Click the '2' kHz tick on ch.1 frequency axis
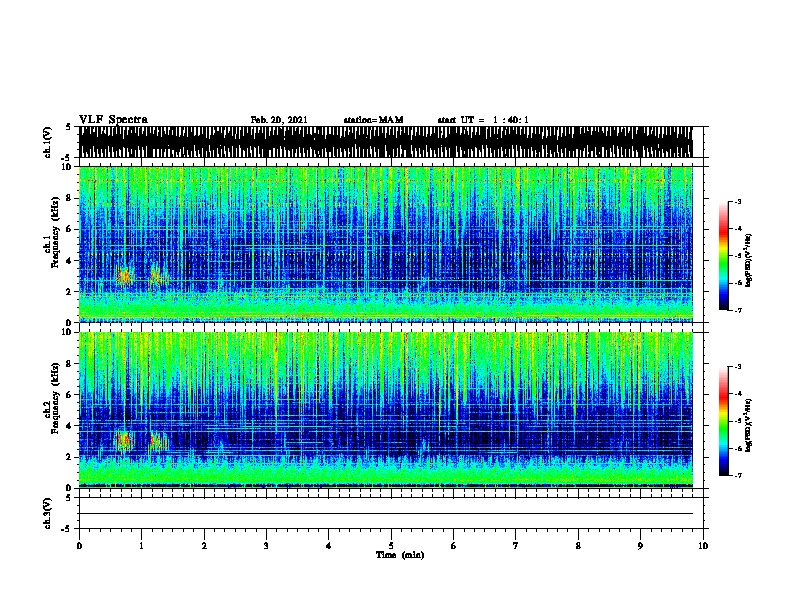 (69, 292)
